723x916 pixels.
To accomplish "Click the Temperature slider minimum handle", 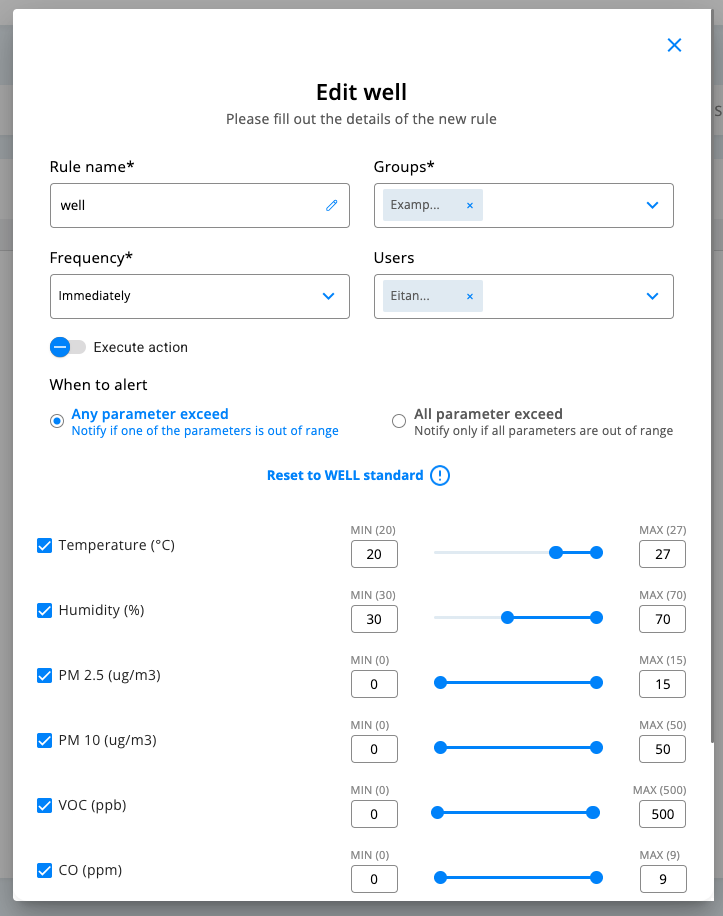I will [556, 552].
